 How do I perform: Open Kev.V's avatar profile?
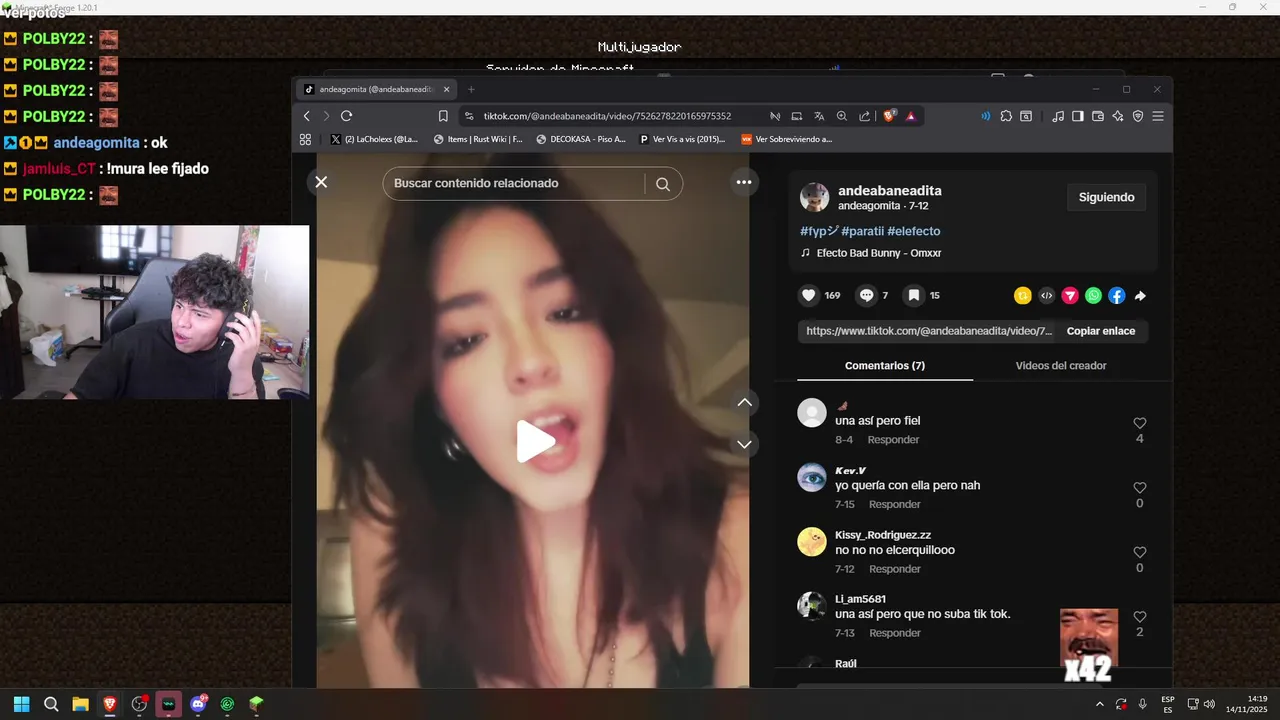pos(812,477)
